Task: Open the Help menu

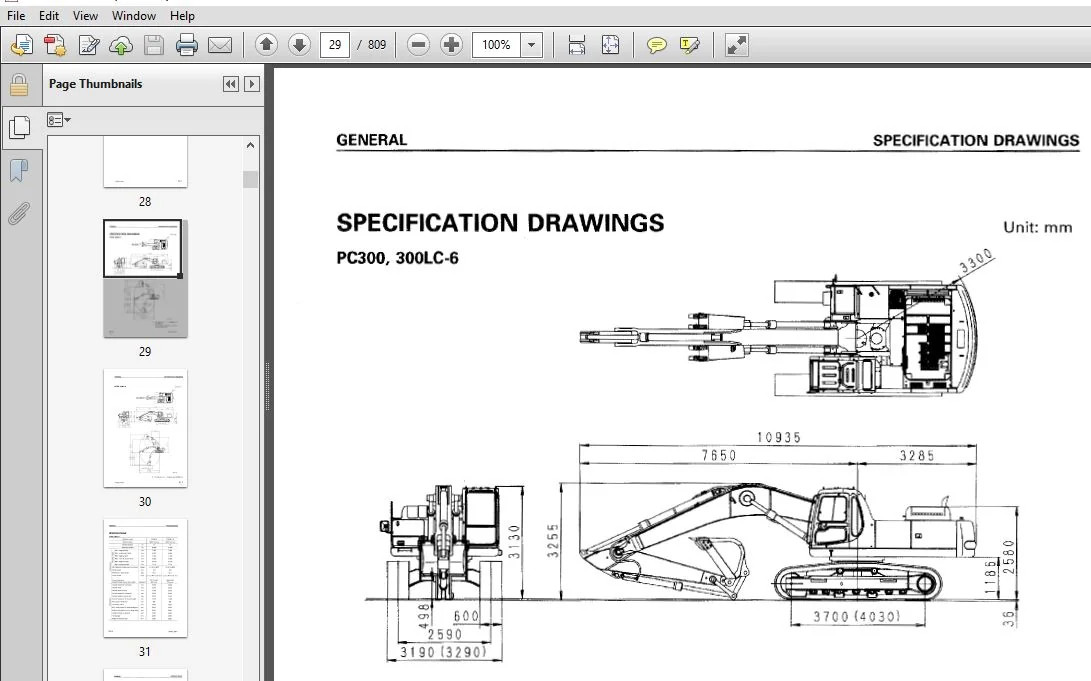Action: click(182, 15)
